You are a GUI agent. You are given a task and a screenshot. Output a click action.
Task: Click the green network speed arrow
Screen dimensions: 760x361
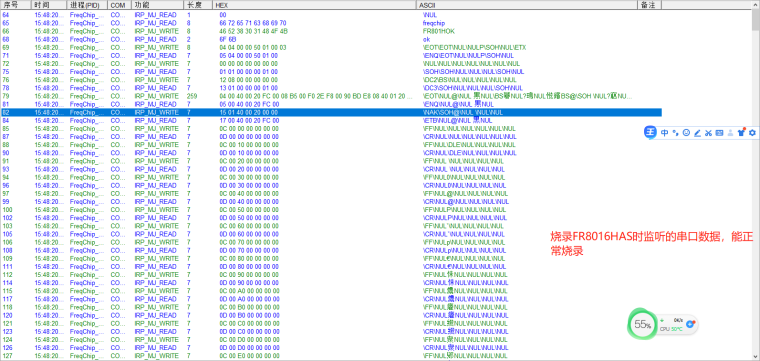tap(662, 320)
